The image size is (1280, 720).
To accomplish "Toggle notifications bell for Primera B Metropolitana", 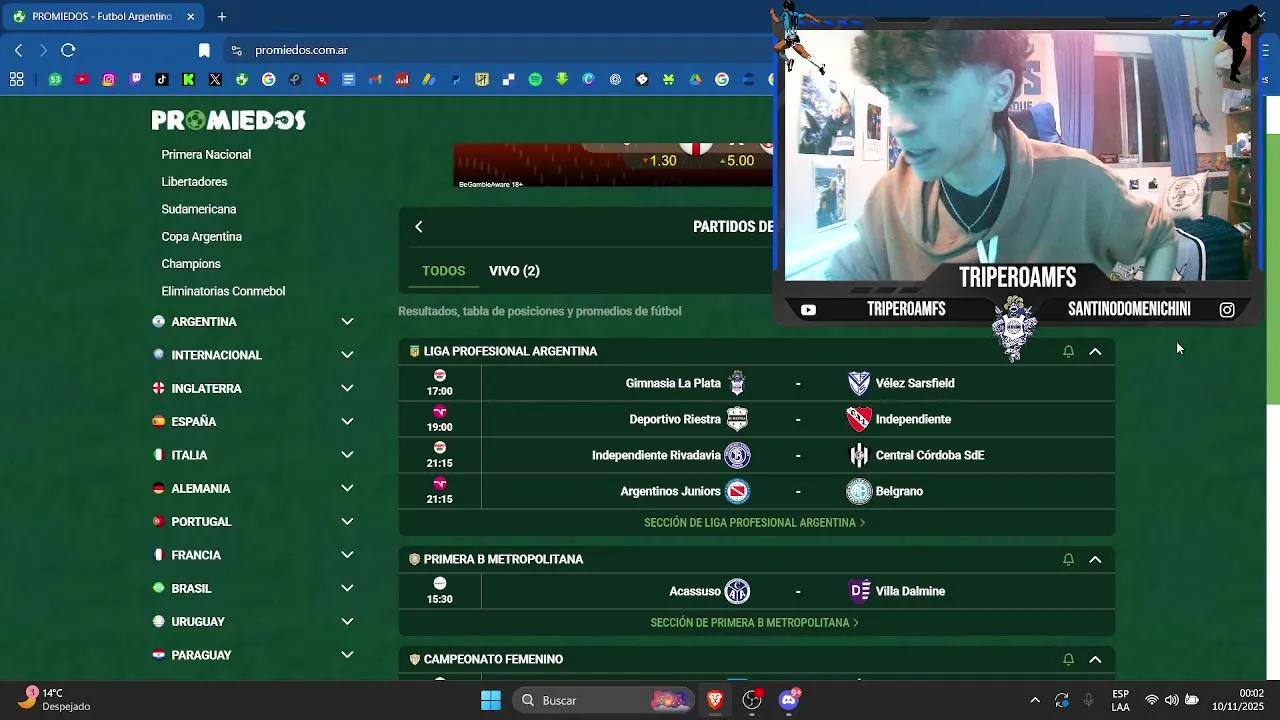I will tap(1068, 559).
